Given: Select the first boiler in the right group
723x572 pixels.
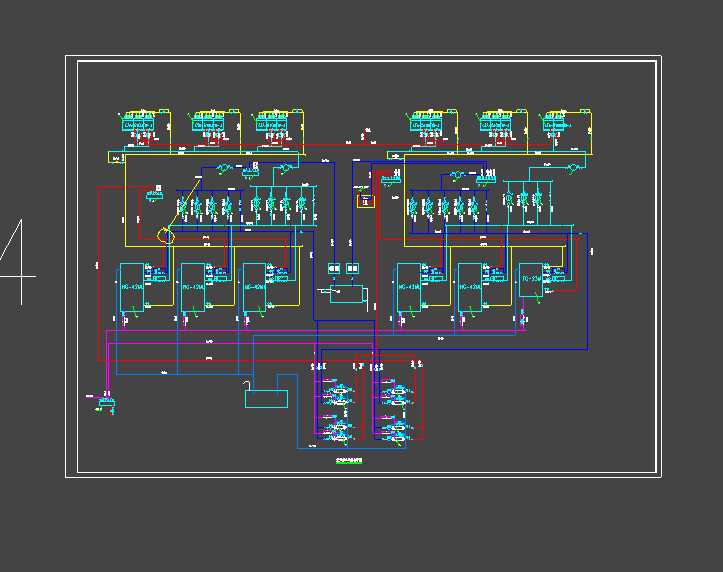Looking at the screenshot, I should pos(408,287).
